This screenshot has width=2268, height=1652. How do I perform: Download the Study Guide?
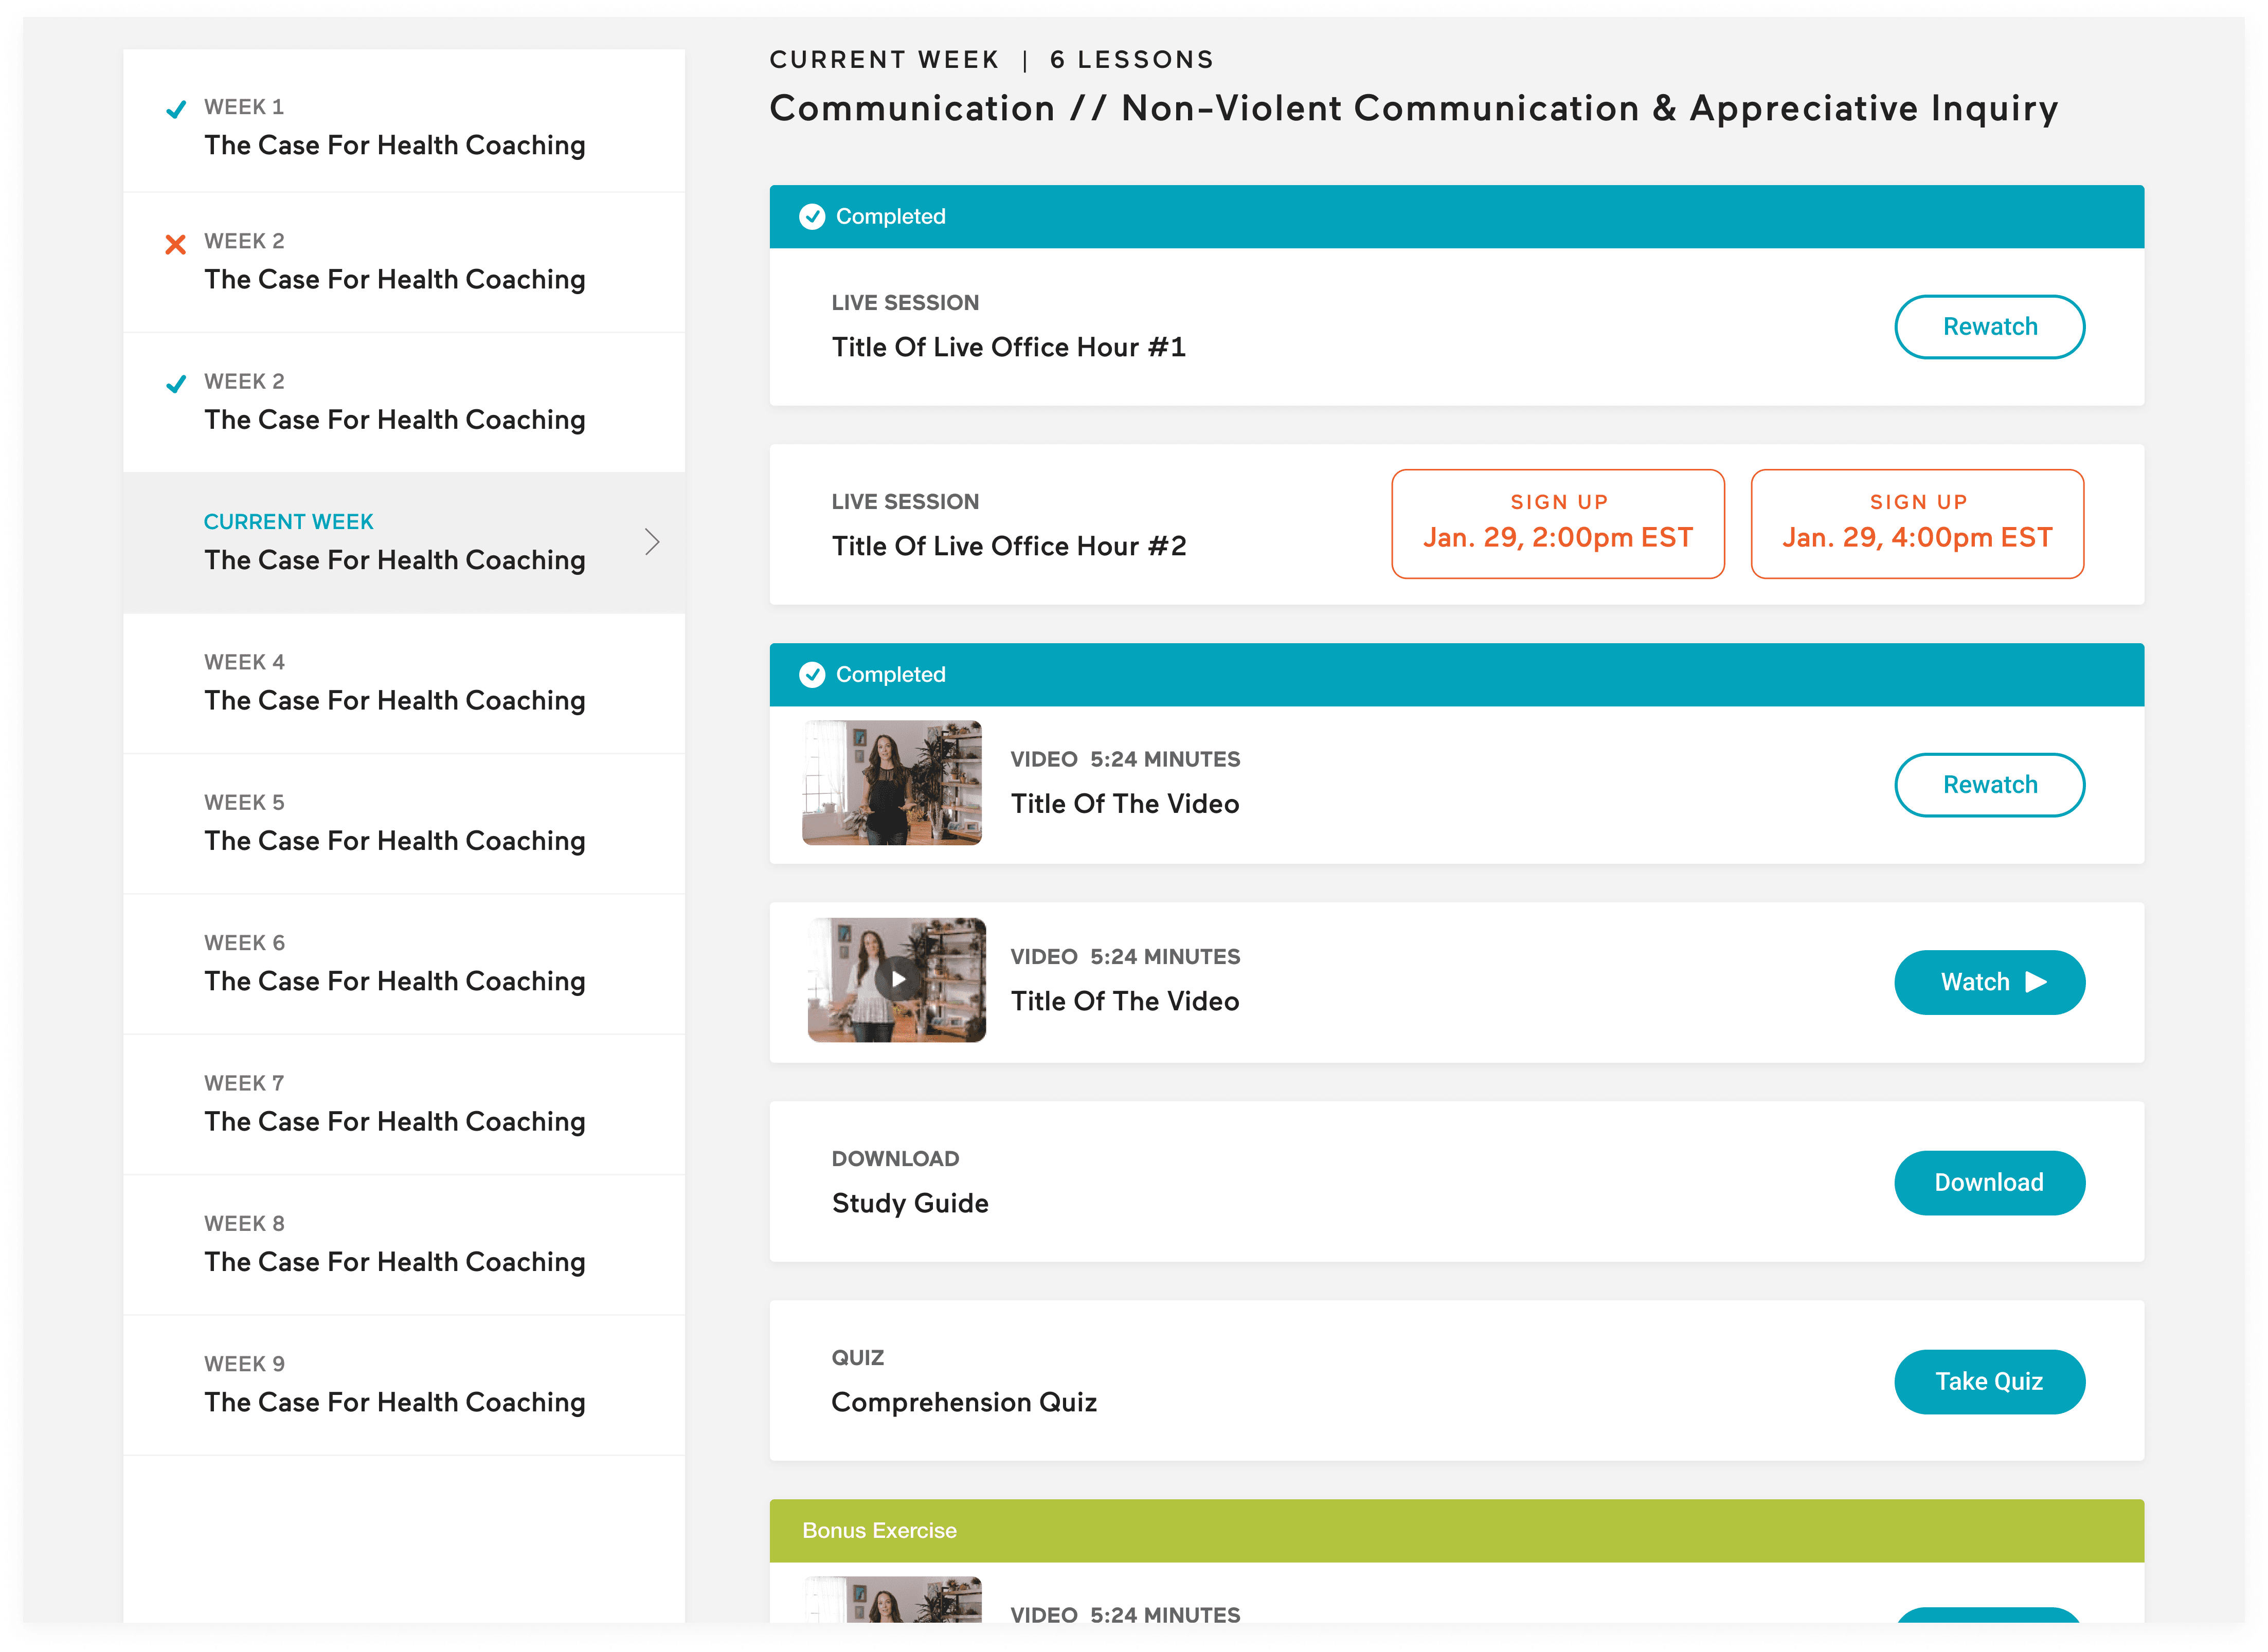1989,1183
